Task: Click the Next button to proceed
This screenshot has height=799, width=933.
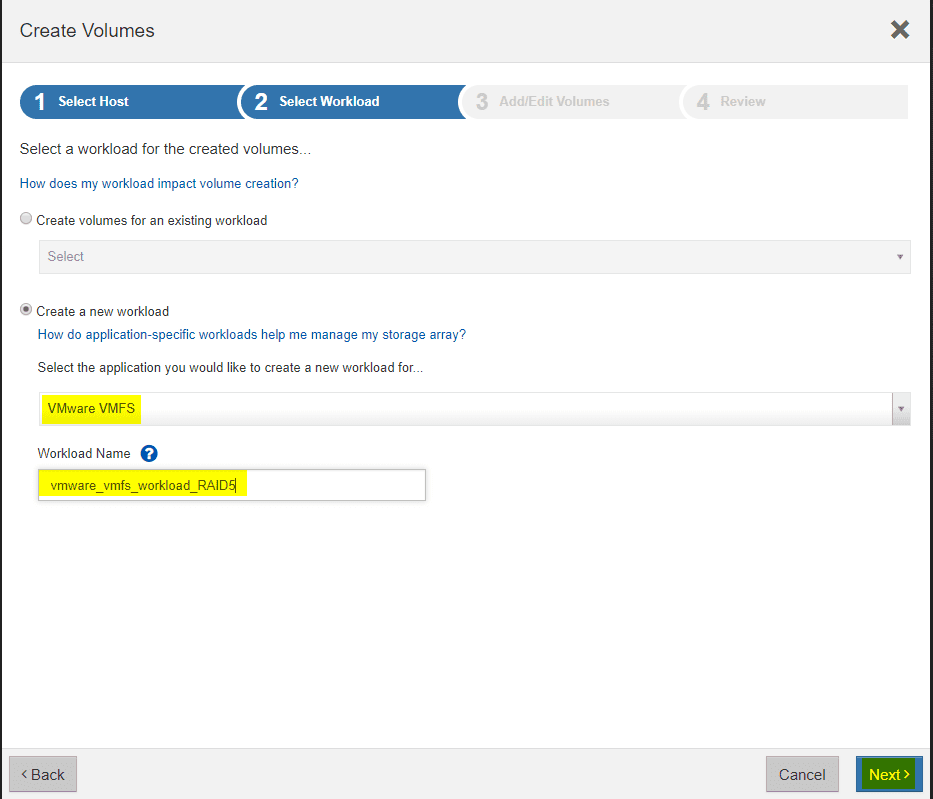Action: (x=888, y=774)
